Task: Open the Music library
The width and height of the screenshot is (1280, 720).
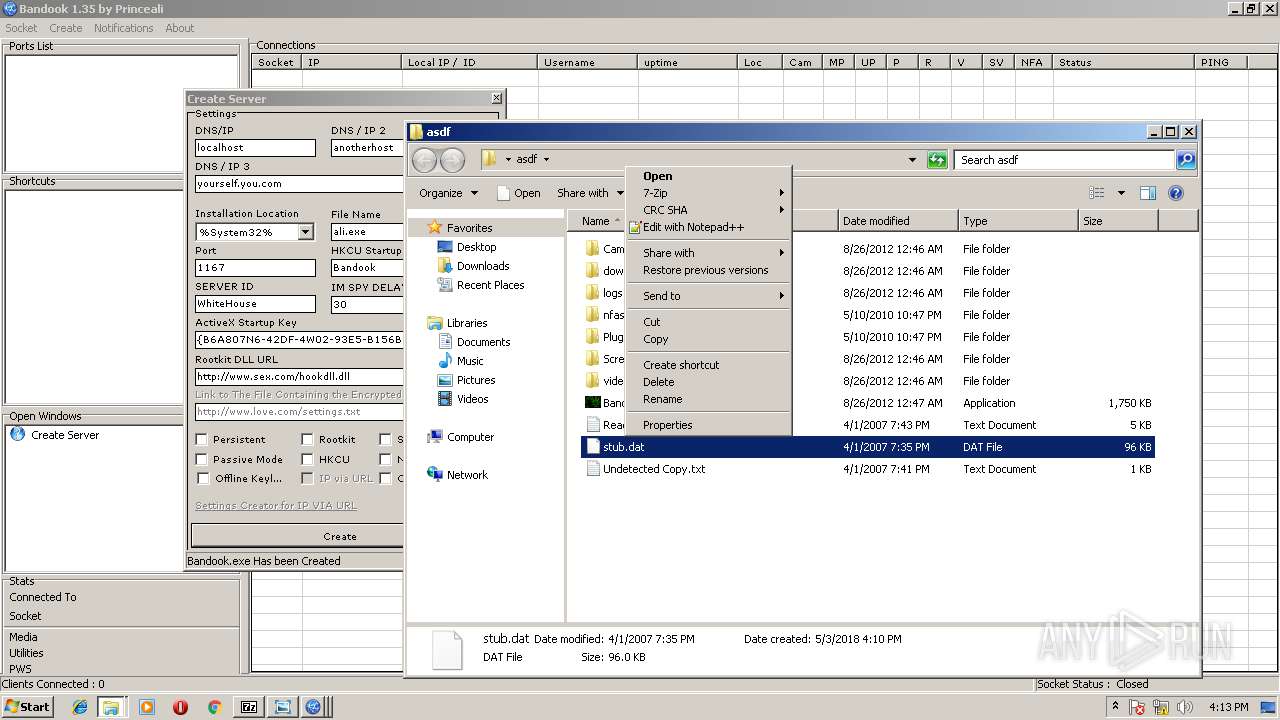Action: click(470, 361)
